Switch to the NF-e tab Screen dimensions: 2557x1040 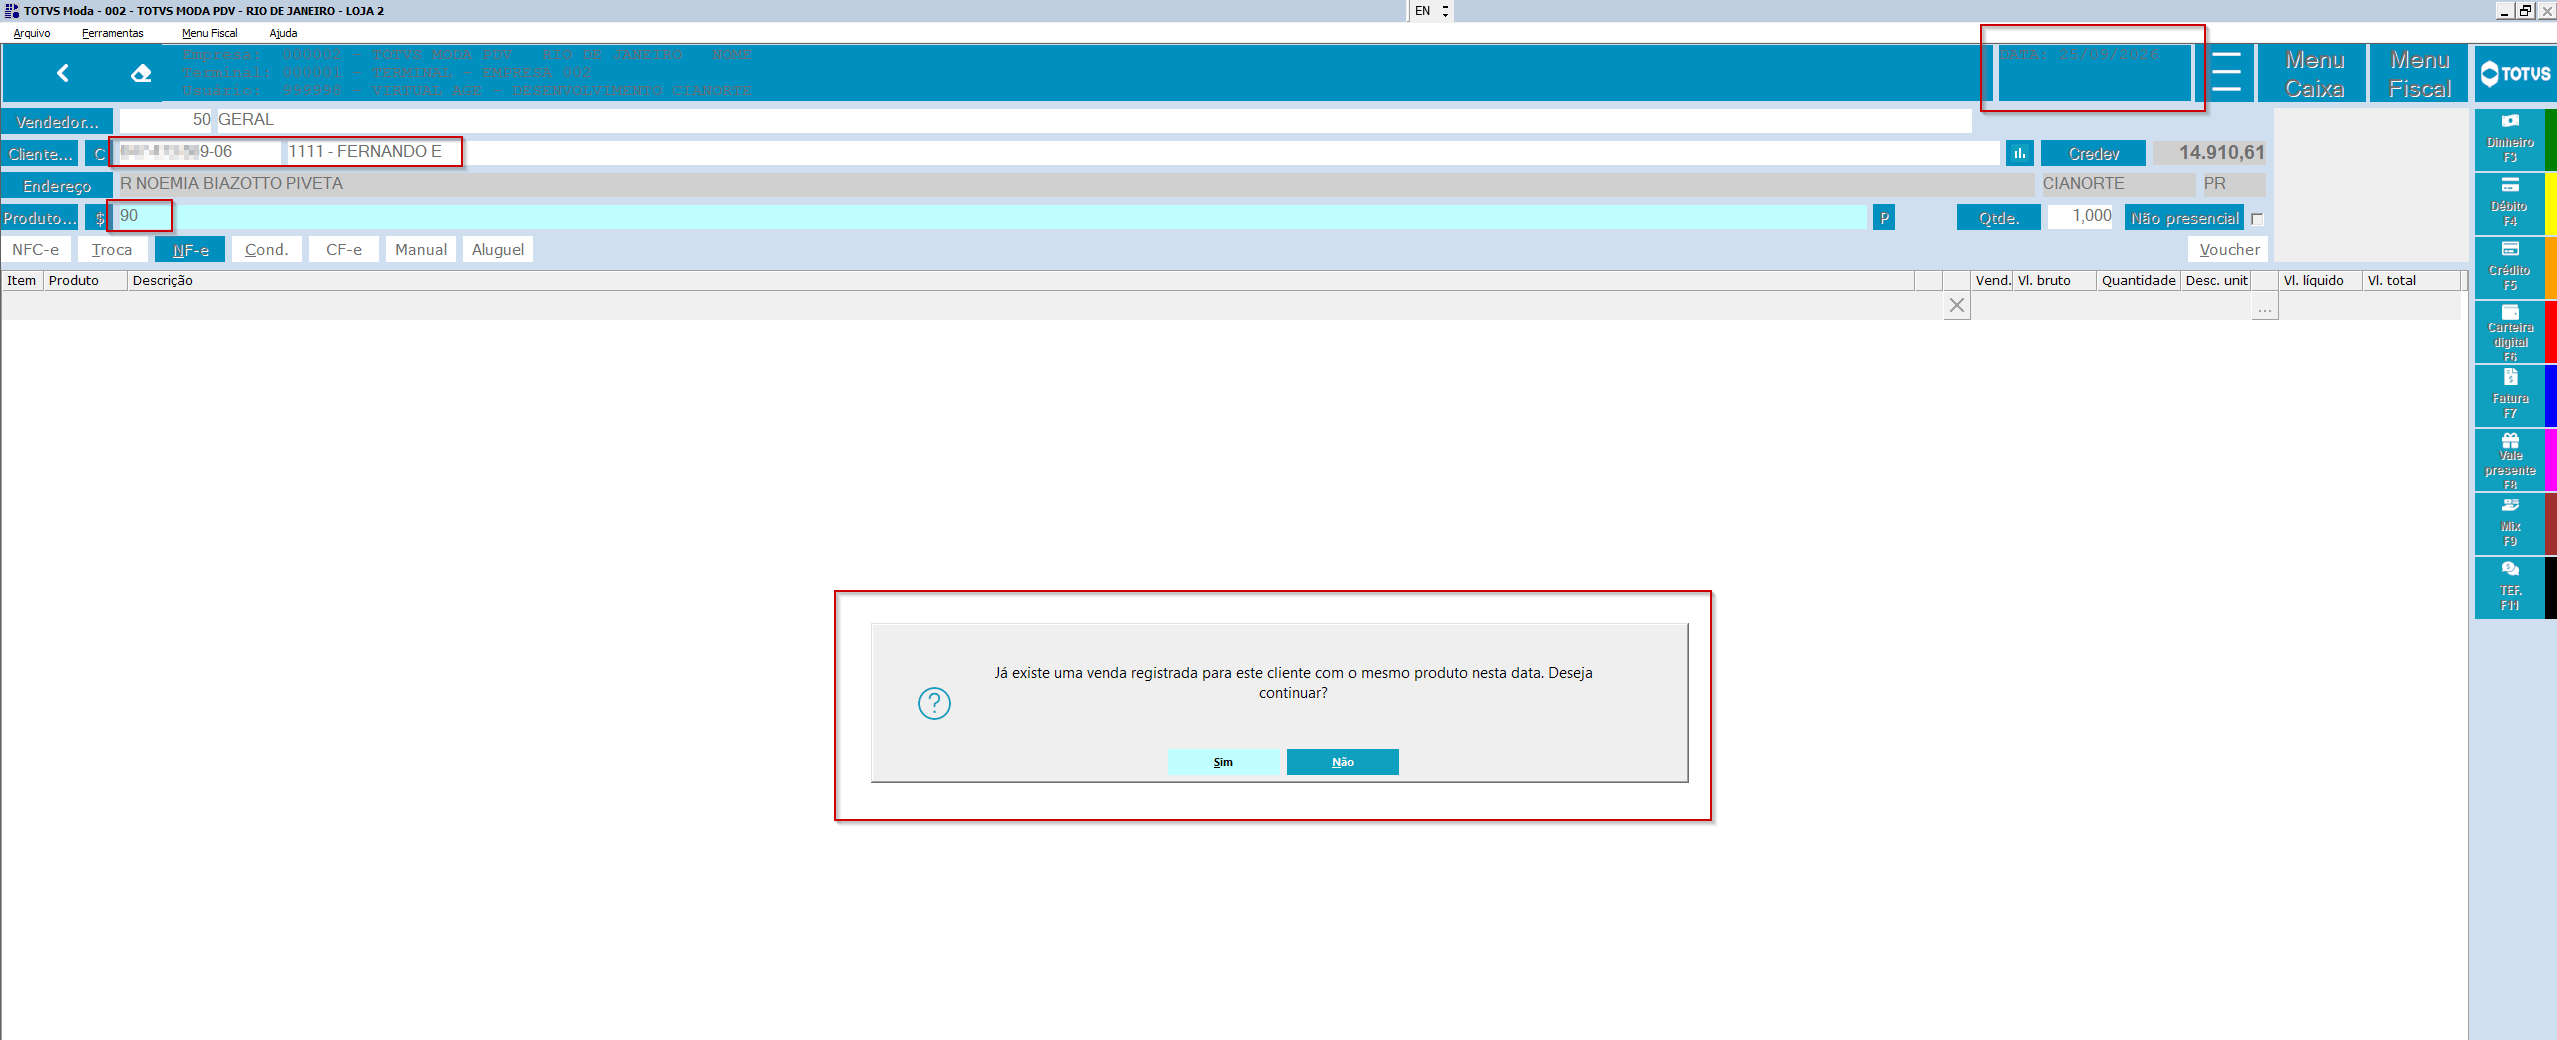pos(190,249)
